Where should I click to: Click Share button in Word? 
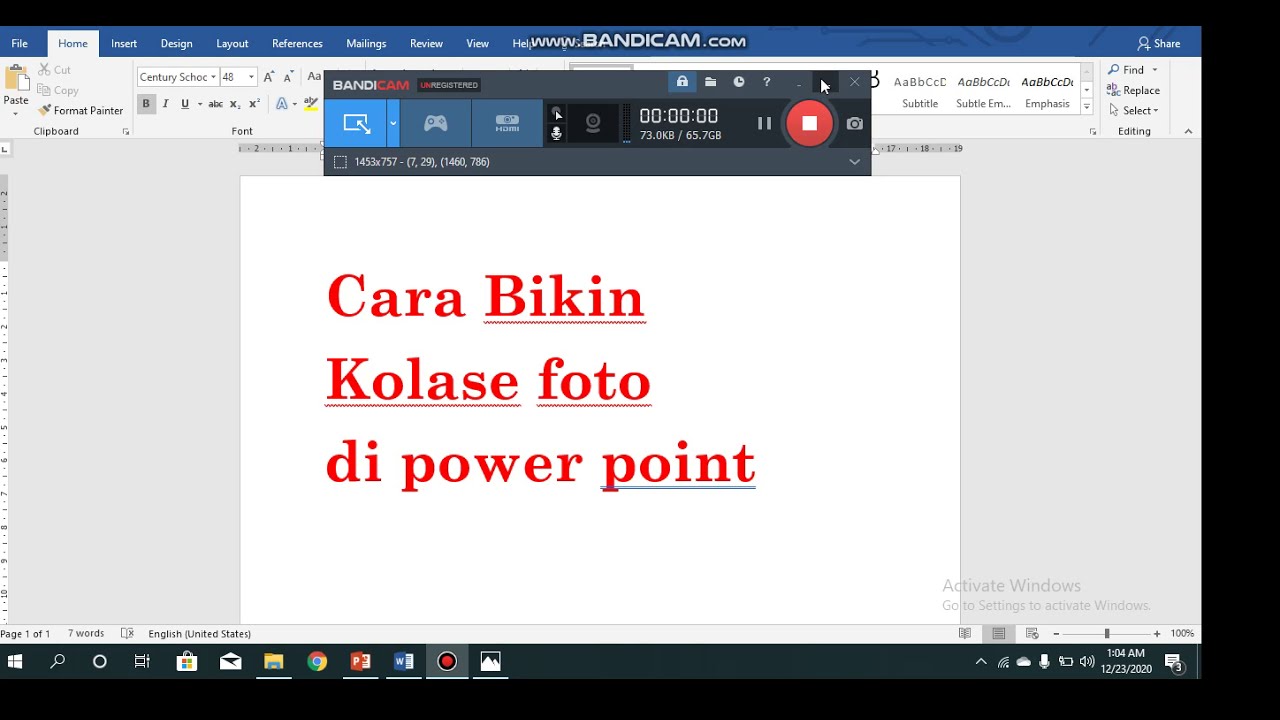[1159, 44]
